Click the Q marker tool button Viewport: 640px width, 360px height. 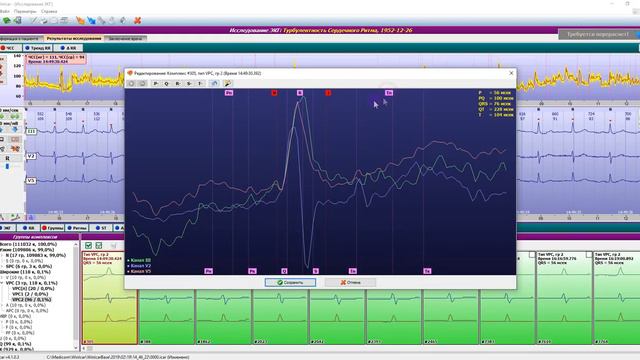click(167, 83)
